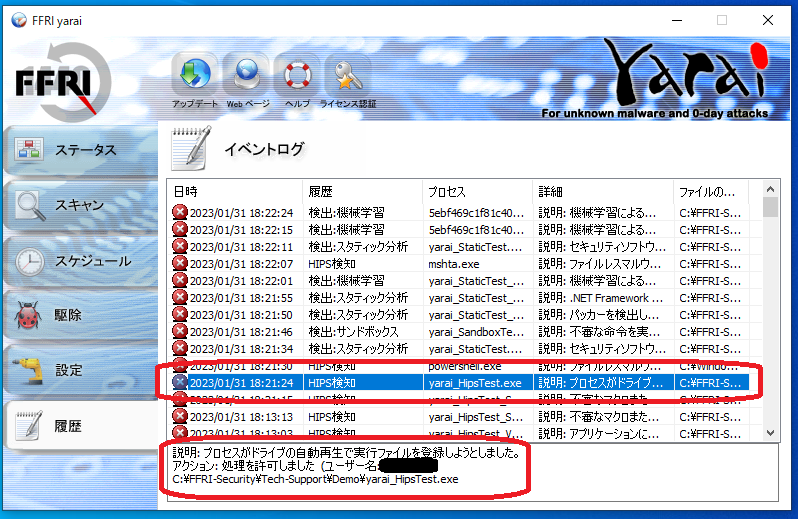Viewport: 798px width, 519px height.
Task: Click HIPS検知 in the 18:13:13 row
Action: [332, 417]
